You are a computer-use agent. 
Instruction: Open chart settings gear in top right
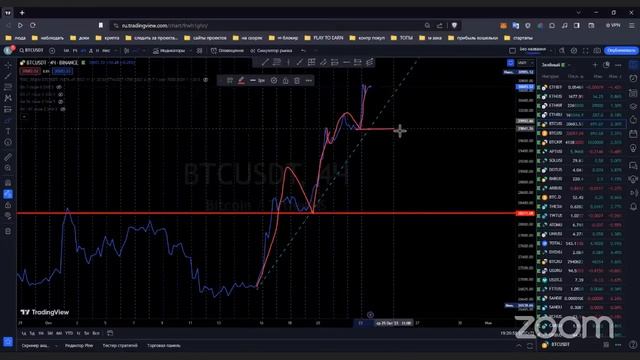tap(574, 51)
